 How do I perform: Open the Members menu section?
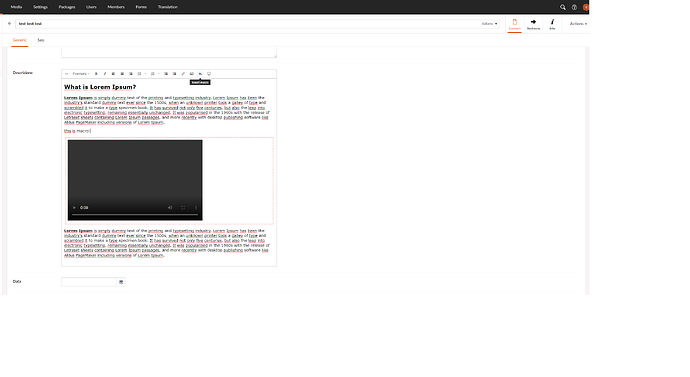[x=116, y=7]
